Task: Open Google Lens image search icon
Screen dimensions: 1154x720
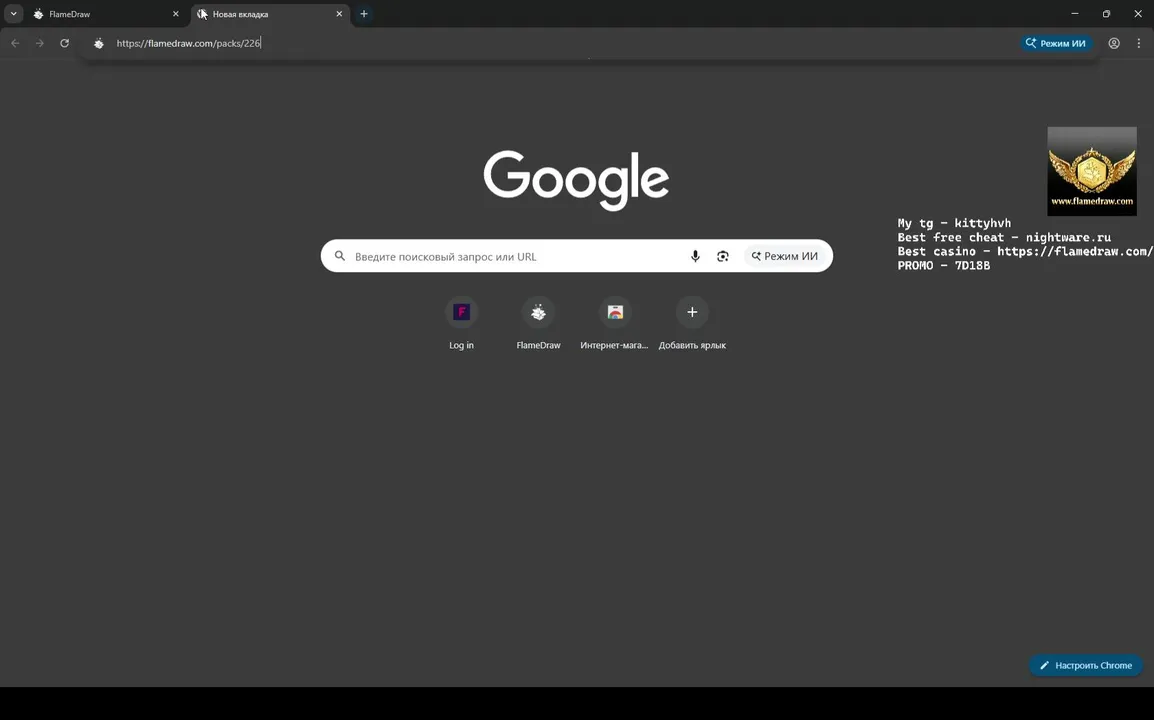Action: click(723, 256)
